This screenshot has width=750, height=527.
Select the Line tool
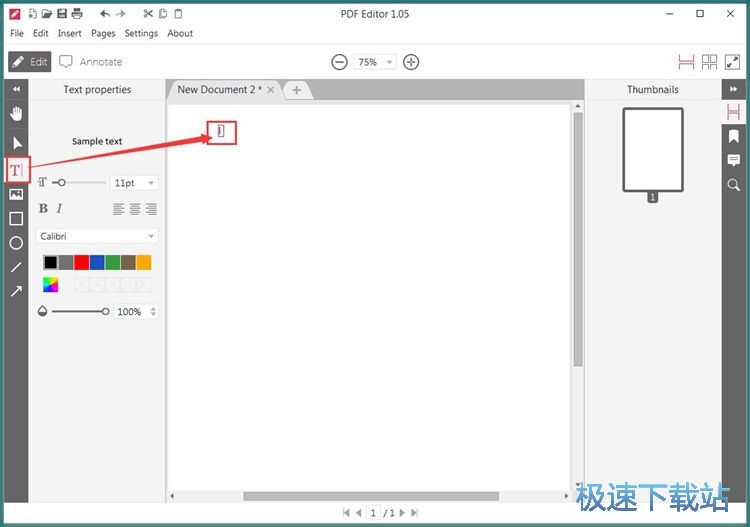[x=16, y=267]
